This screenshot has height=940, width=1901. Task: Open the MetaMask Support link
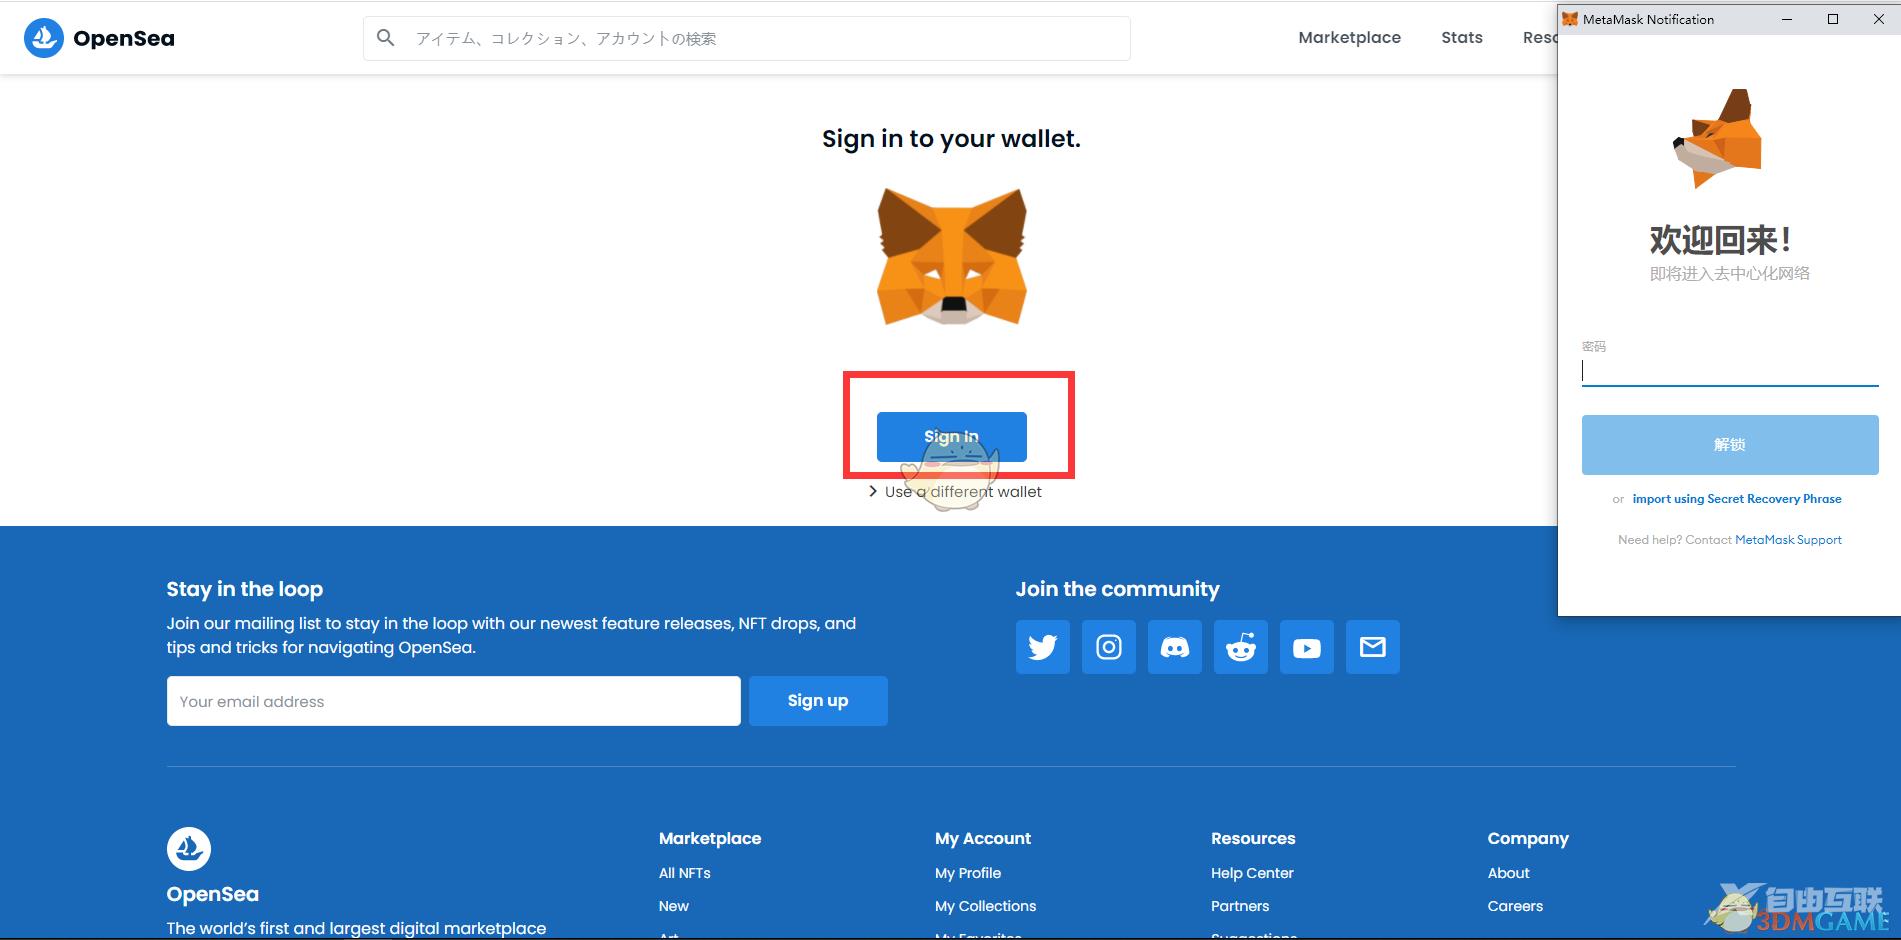coord(1788,540)
